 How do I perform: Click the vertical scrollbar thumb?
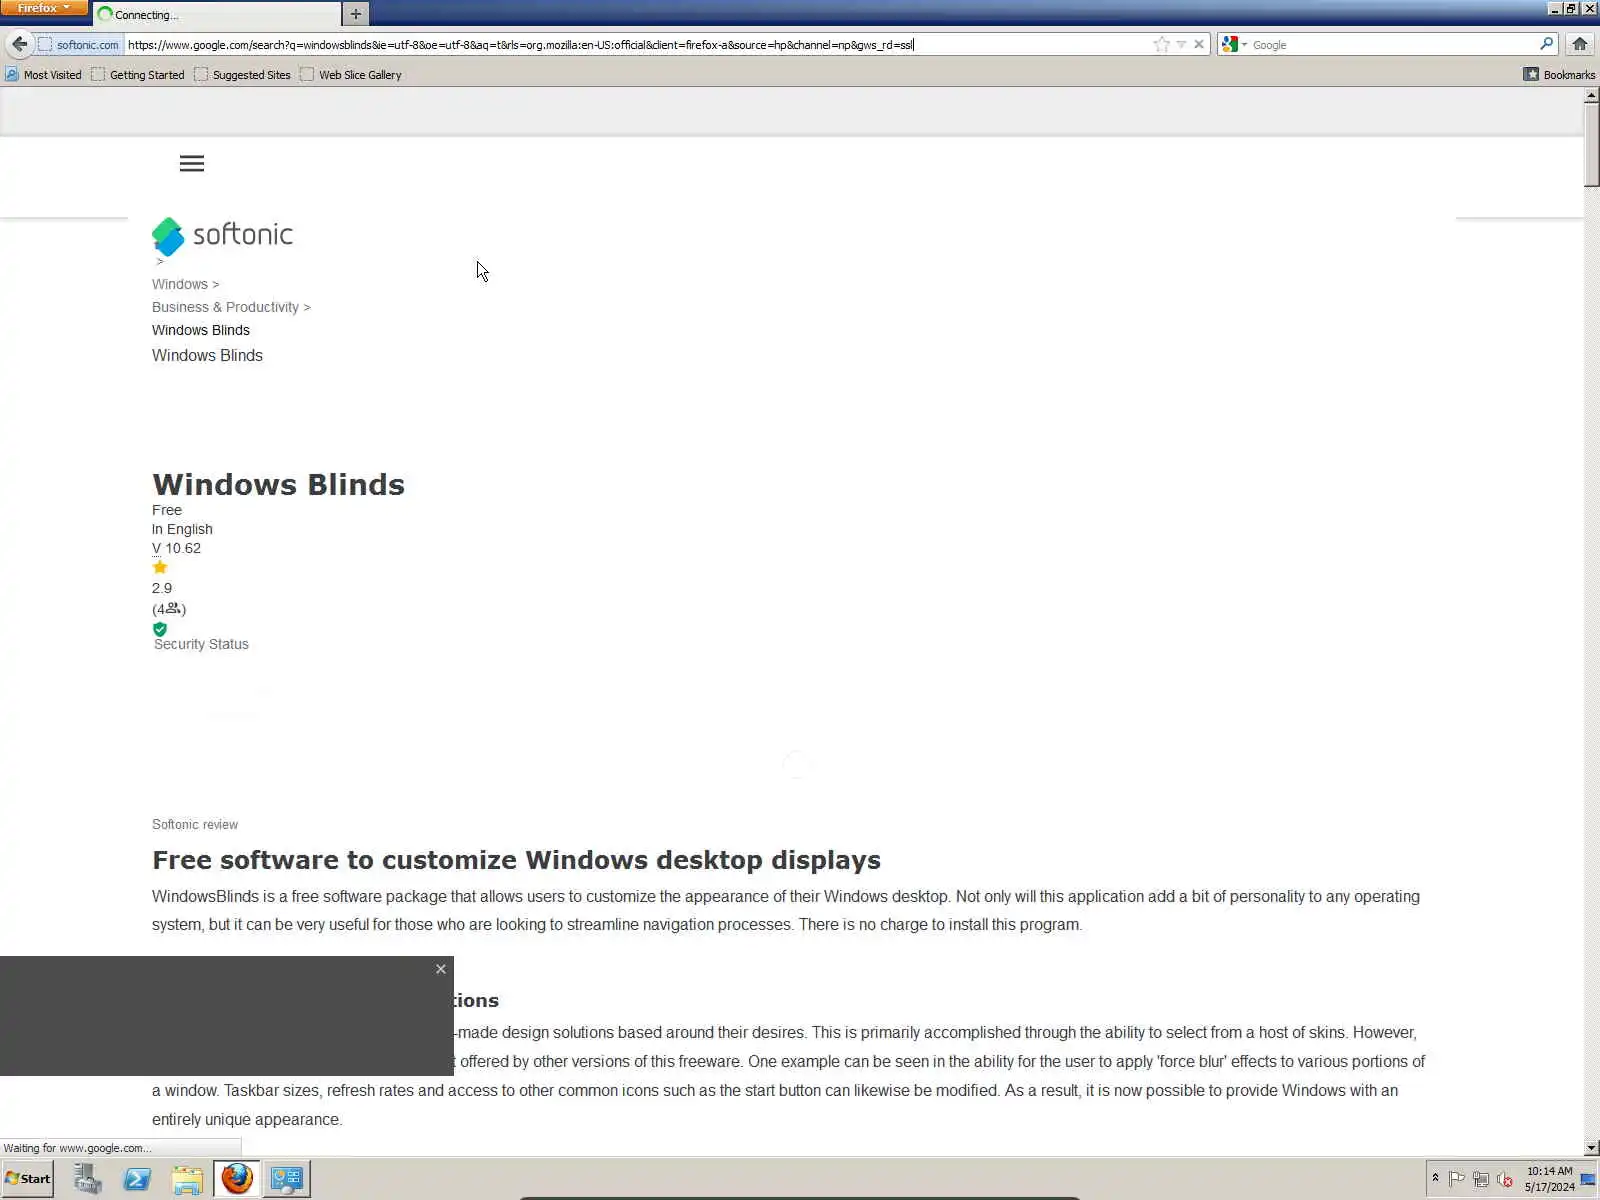pyautogui.click(x=1591, y=144)
